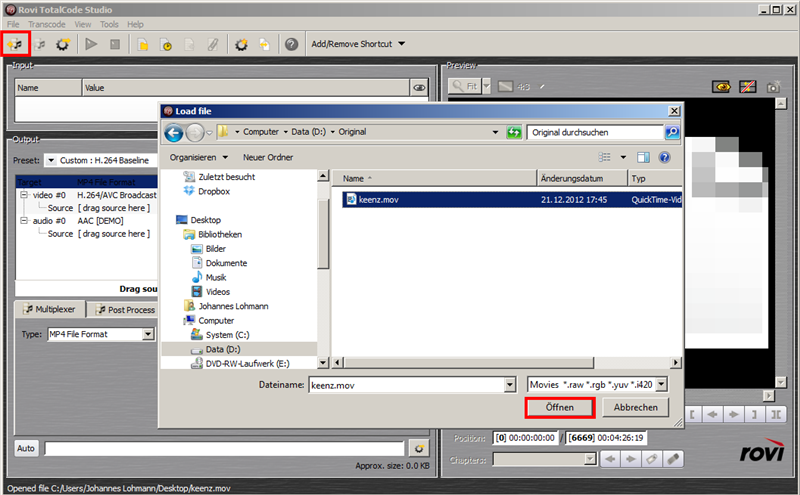Open the Type MP4 File Format dropdown
Viewport: 800px width, 495px height.
point(148,334)
